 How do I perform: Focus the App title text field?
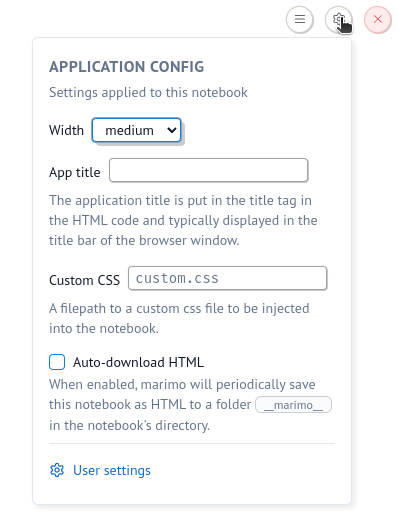(208, 170)
